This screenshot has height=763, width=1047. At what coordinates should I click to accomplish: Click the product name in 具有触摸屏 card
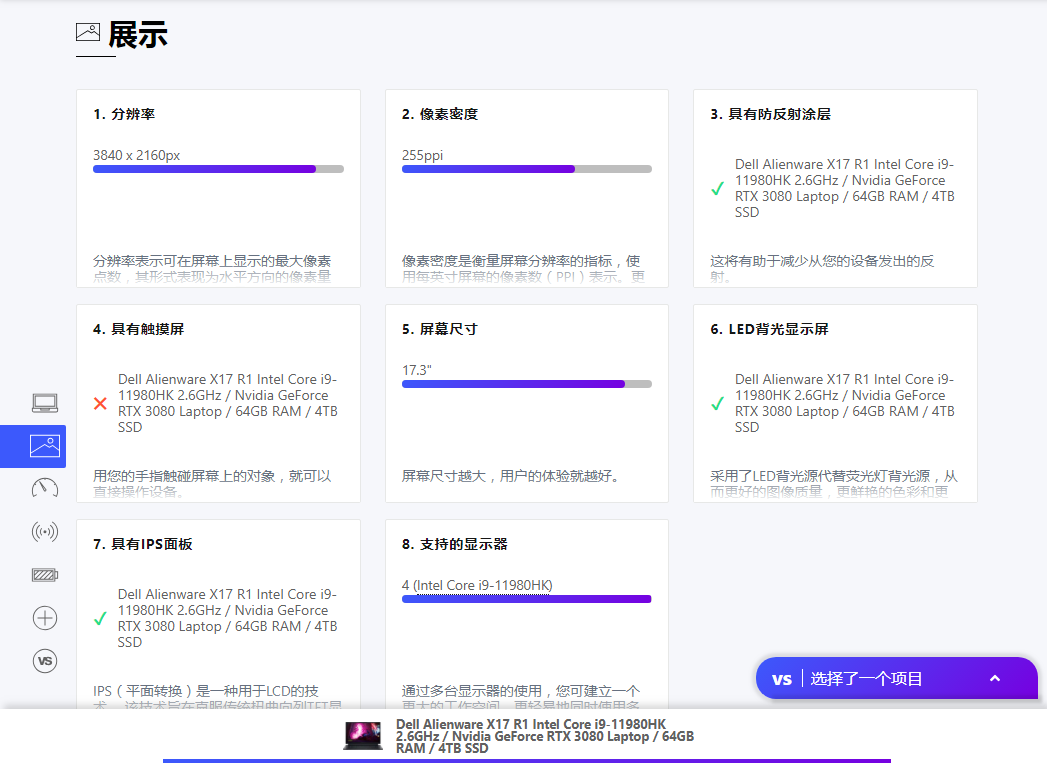(228, 403)
